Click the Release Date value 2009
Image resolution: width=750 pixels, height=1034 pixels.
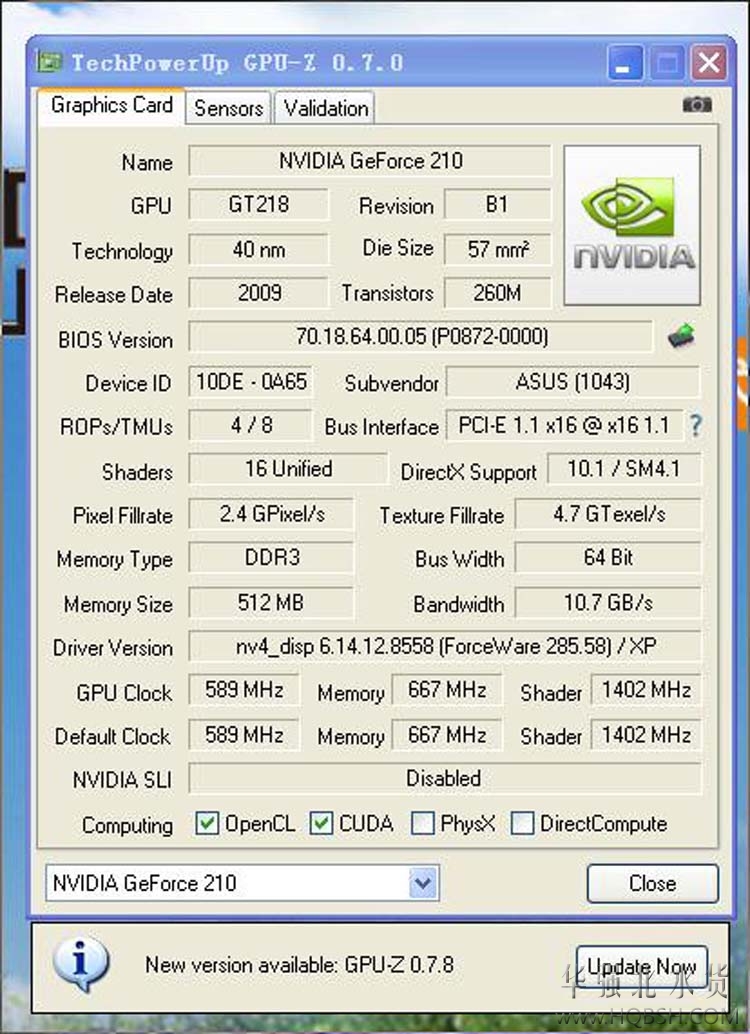click(259, 293)
